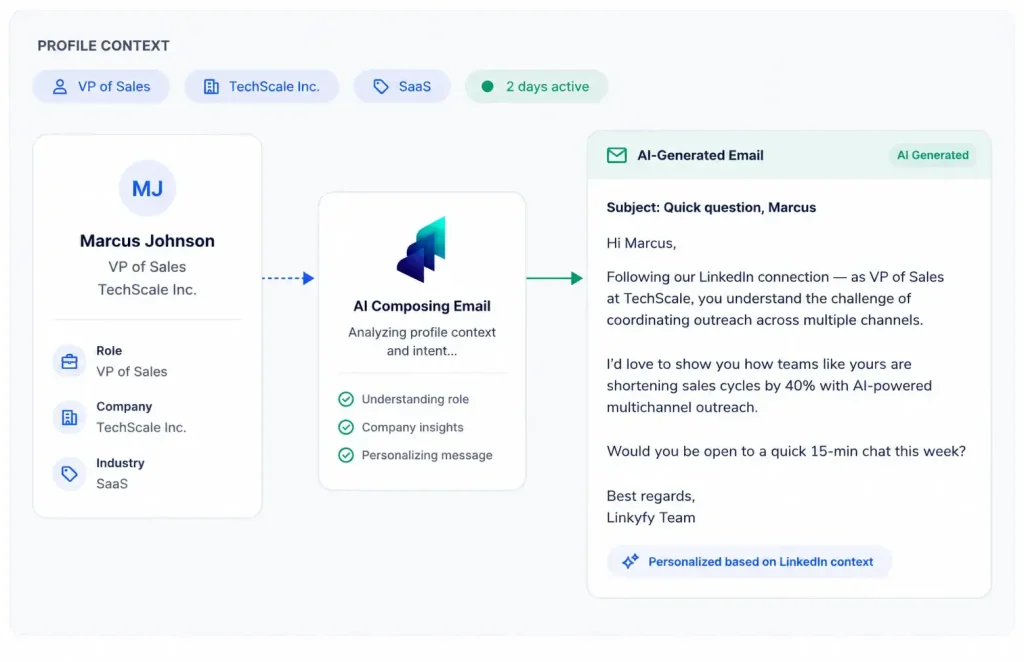Screen dimensions: 1024x662
Task: Click the person icon in VP of Sales chip
Action: tap(59, 87)
